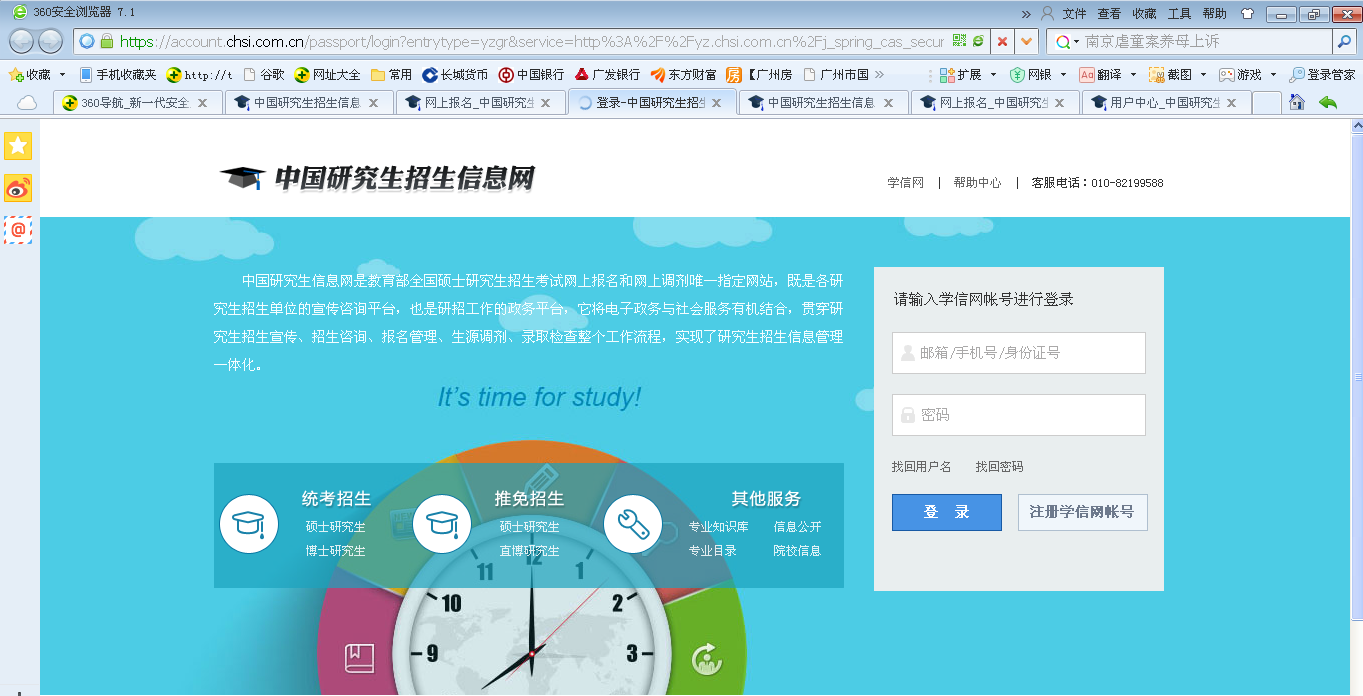The image size is (1363, 696).
Task: Open the Weibo sidebar icon
Action: point(18,188)
